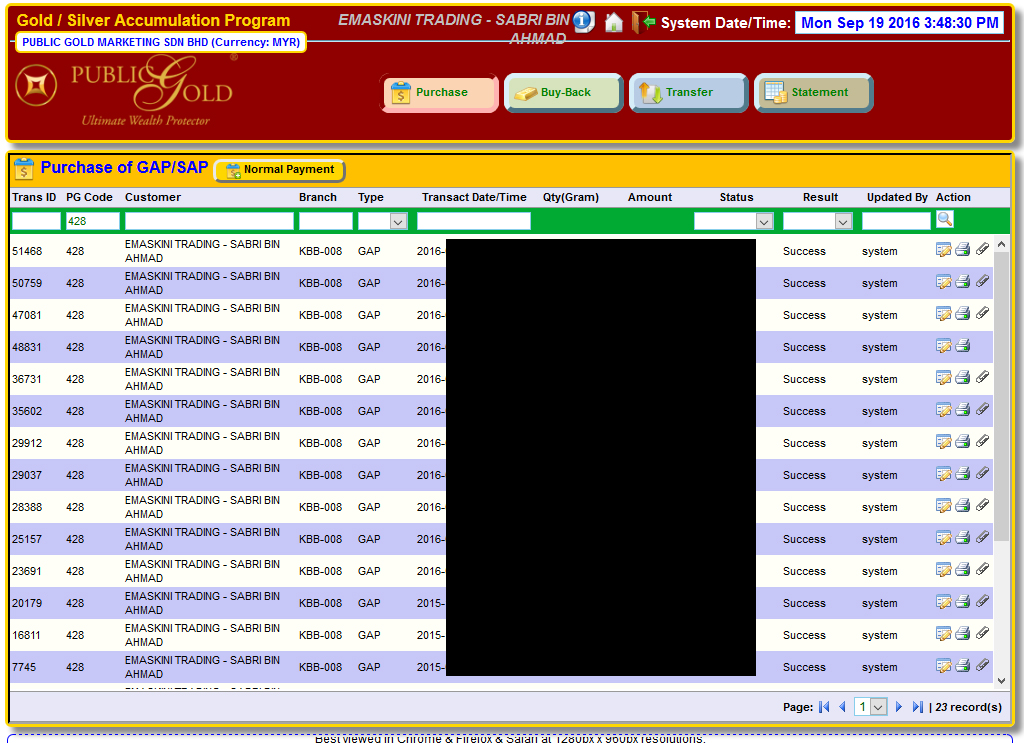Log out using the exit door icon
The image size is (1024, 743).
(x=643, y=22)
